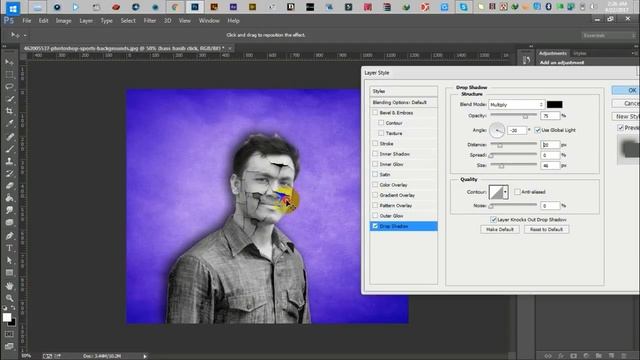The height and width of the screenshot is (360, 640).
Task: Select the Hand tool
Action: click(x=9, y=286)
